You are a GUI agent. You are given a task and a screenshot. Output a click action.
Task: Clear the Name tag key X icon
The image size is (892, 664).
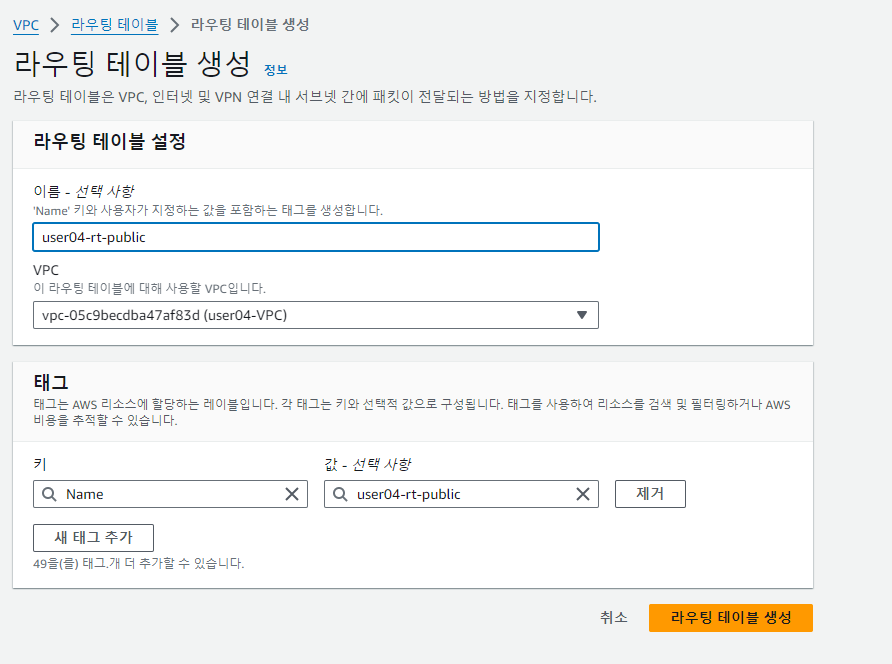(x=292, y=494)
